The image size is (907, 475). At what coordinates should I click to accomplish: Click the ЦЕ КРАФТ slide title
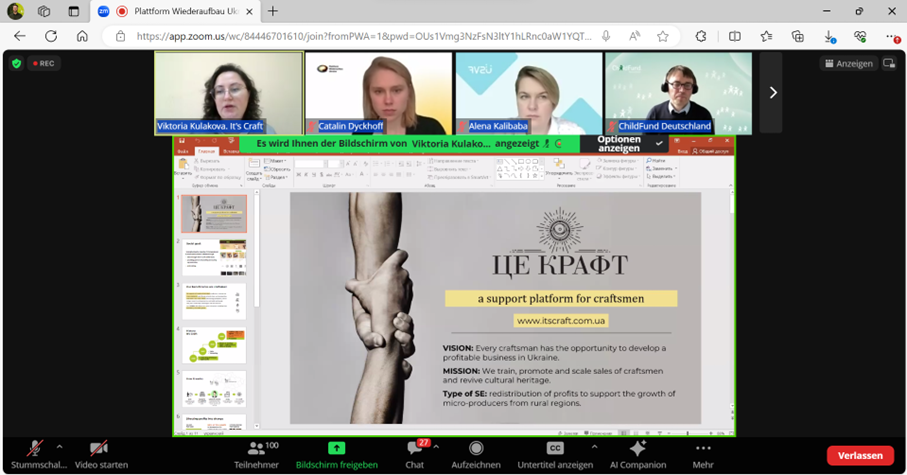pos(560,266)
